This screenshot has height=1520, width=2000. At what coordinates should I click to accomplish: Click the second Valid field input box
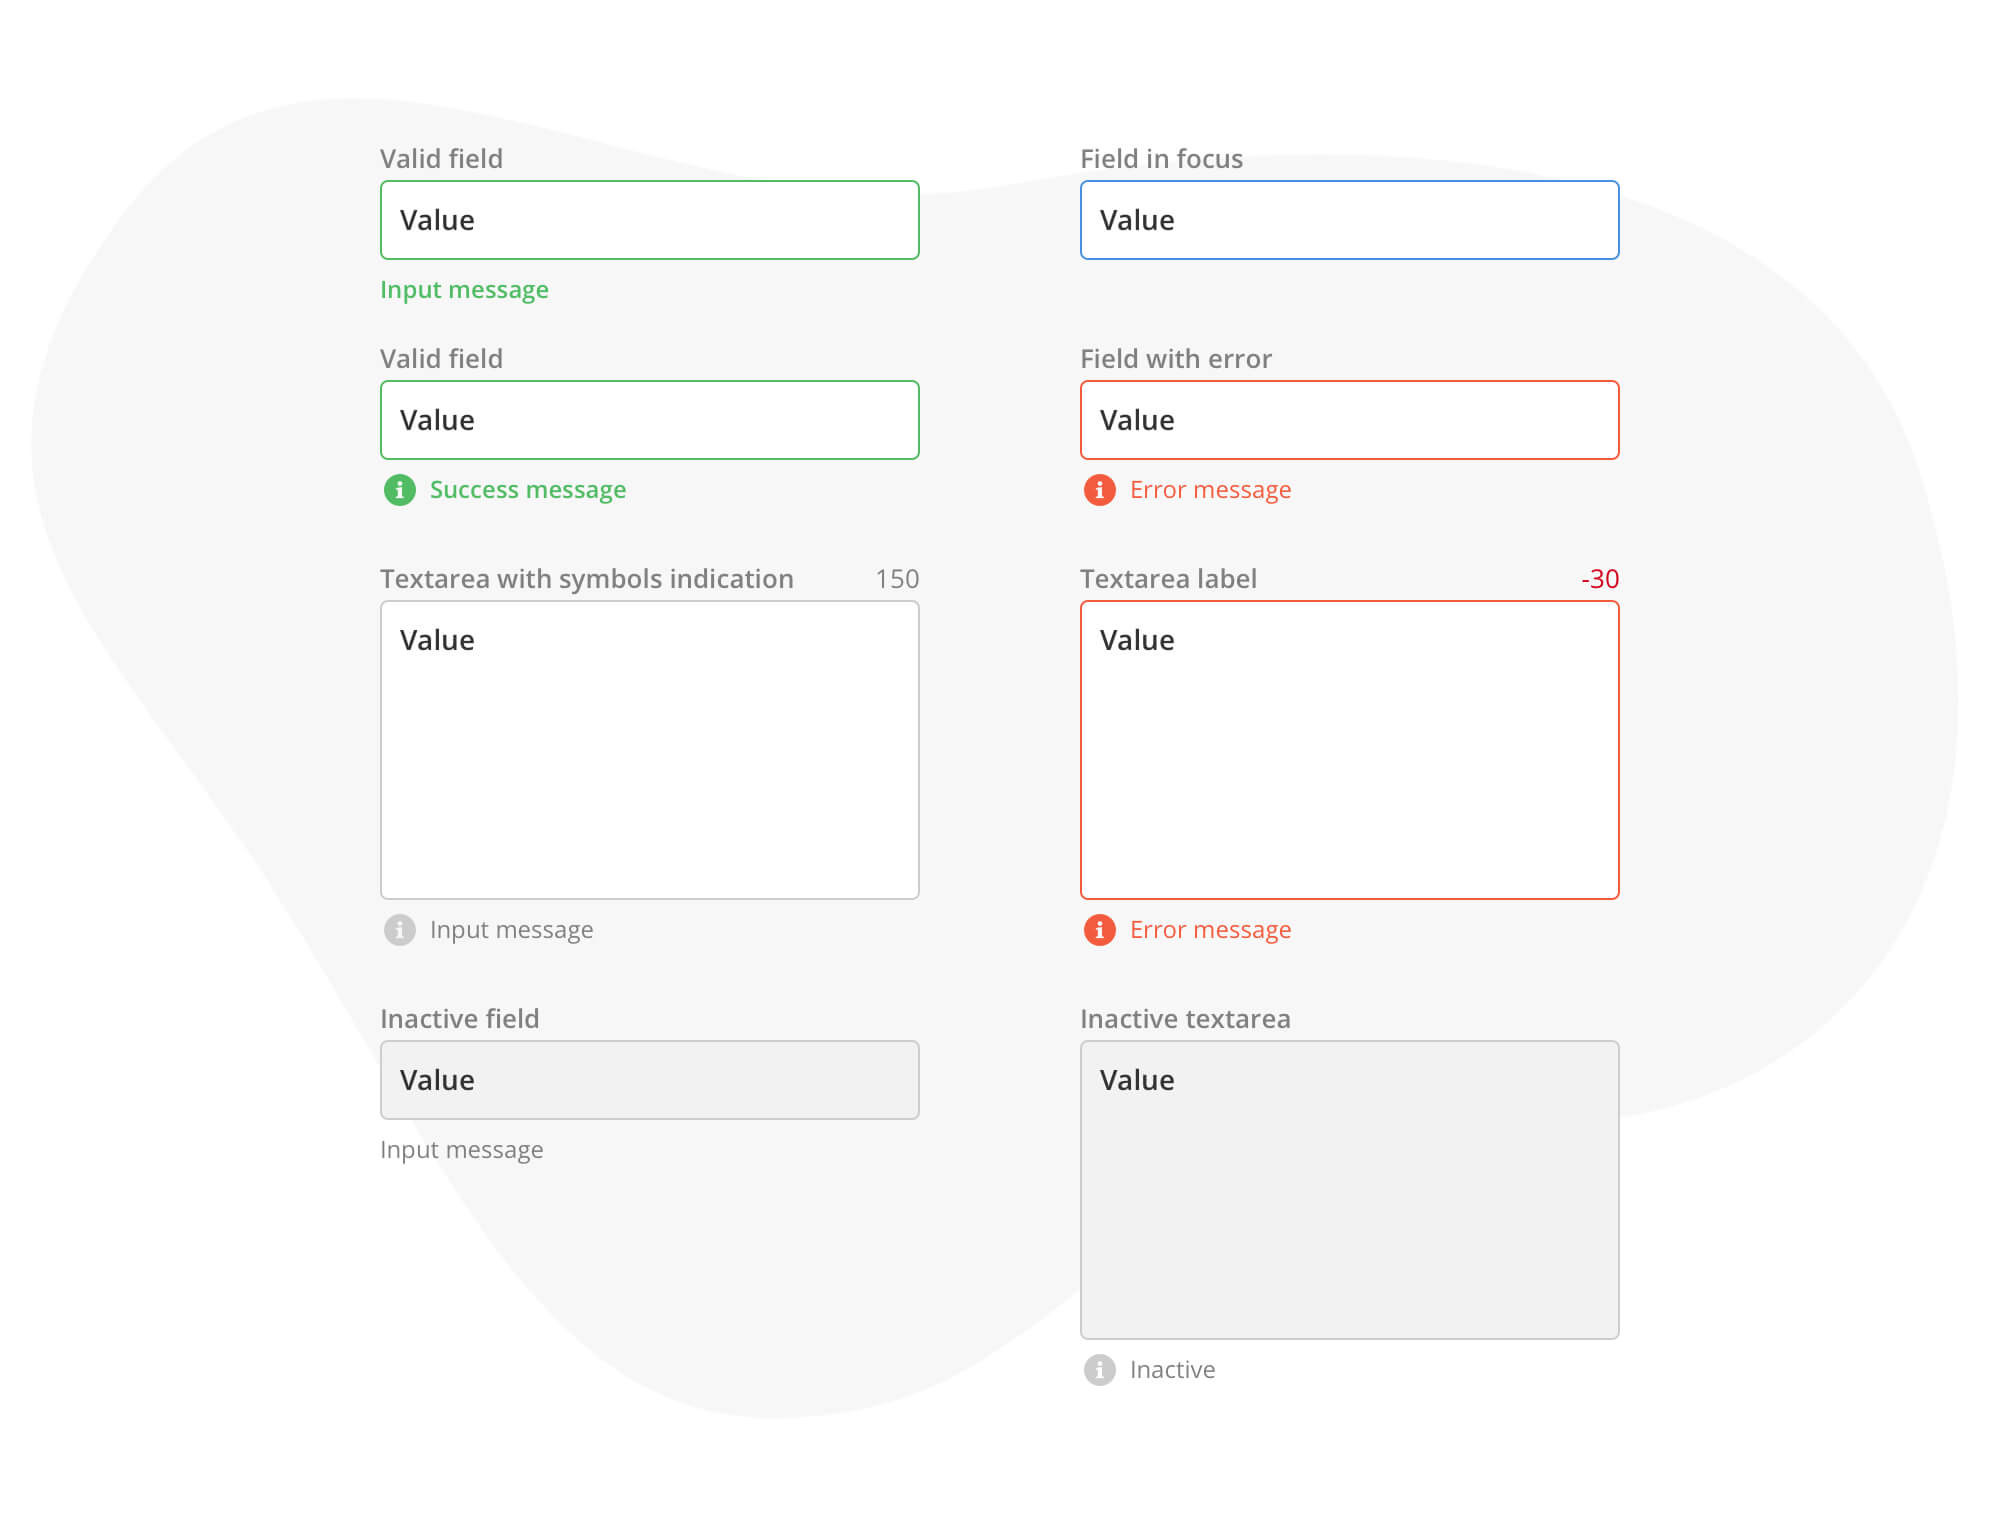[x=649, y=420]
